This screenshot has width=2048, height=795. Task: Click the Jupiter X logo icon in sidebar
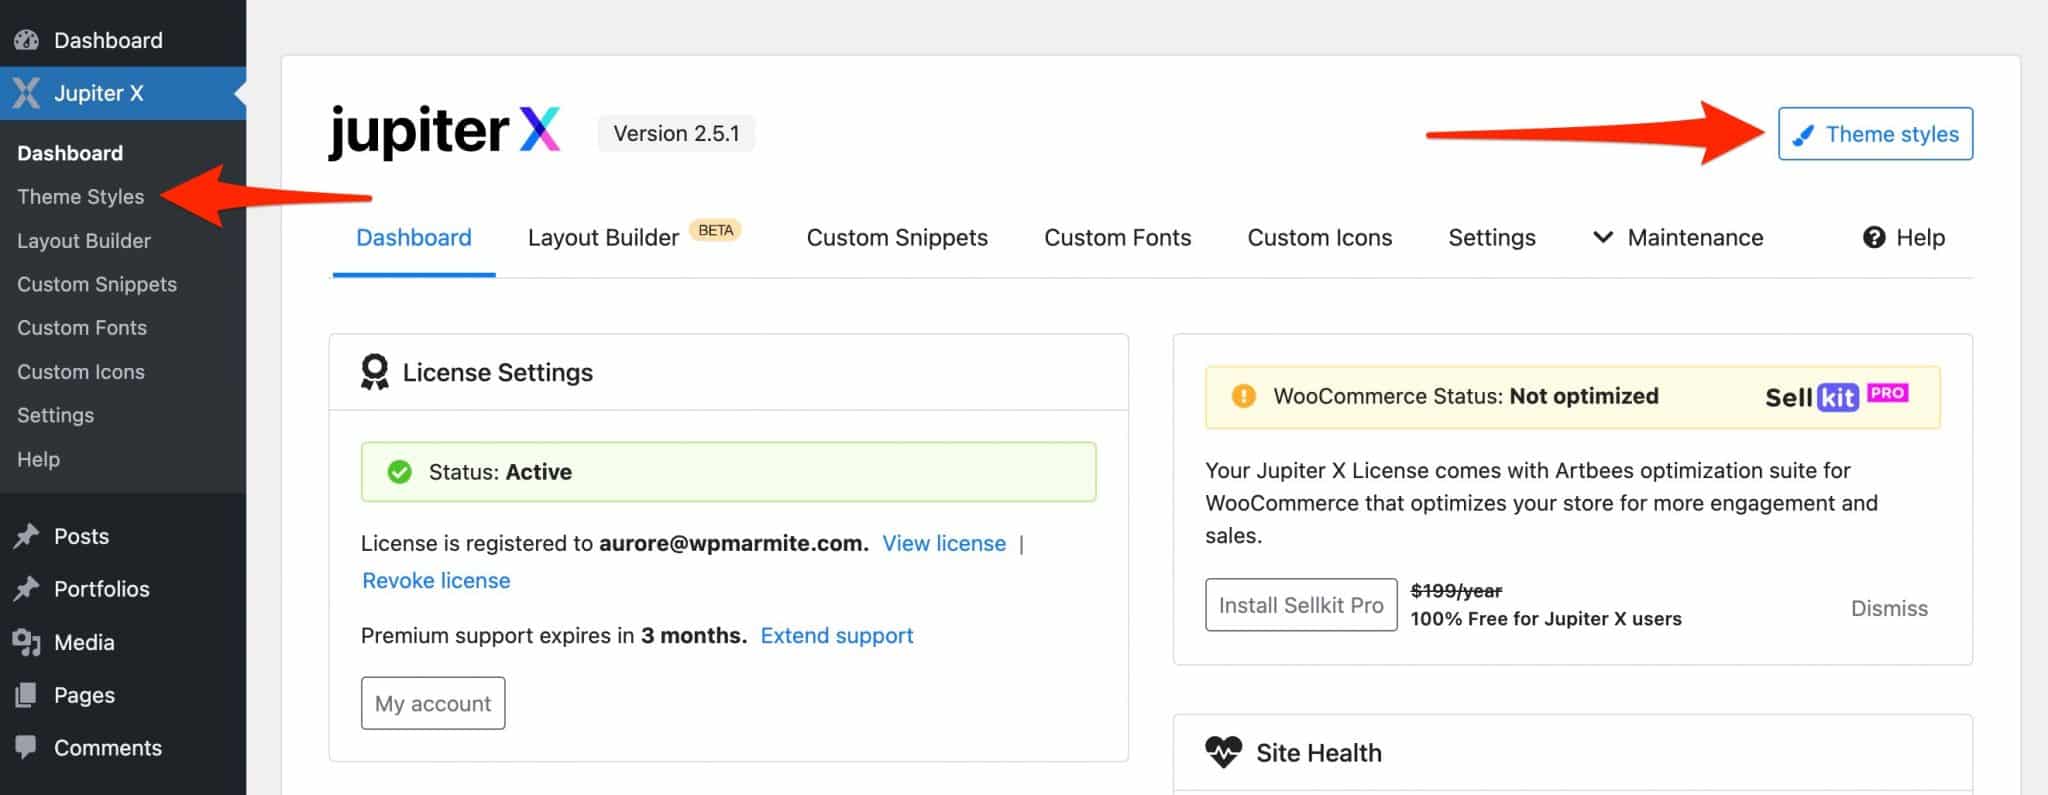27,93
